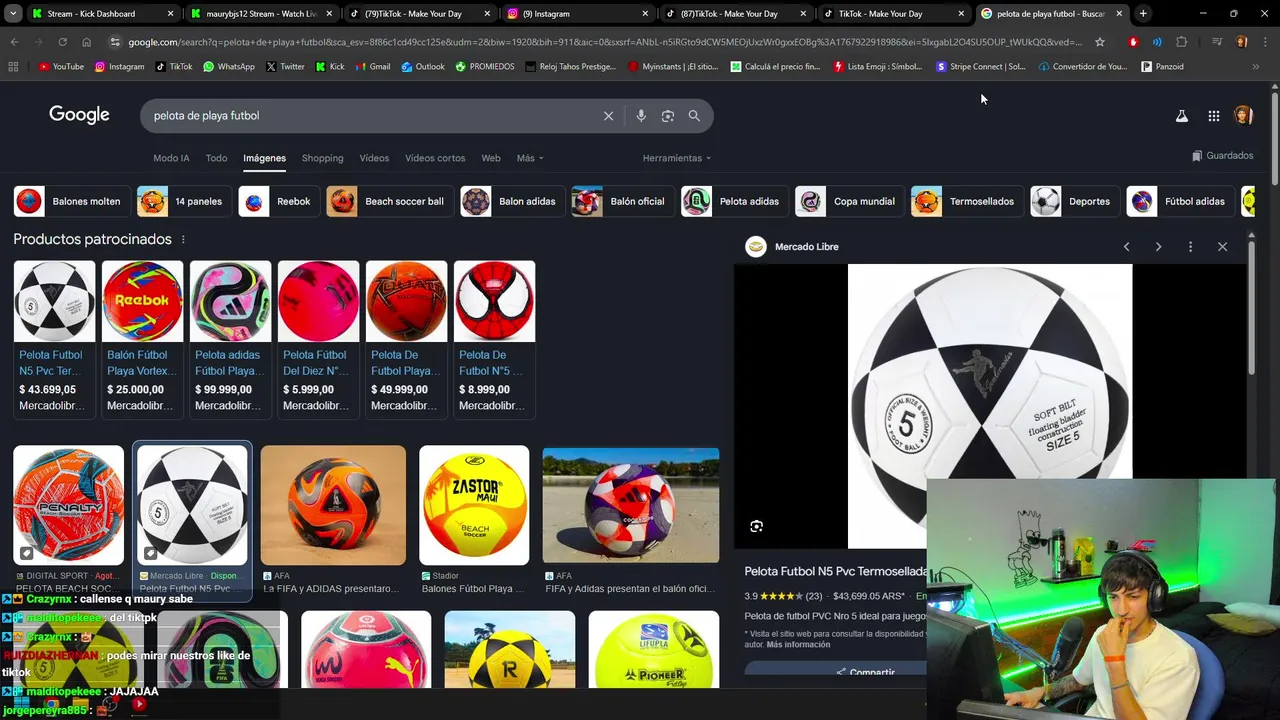This screenshot has height=720, width=1280.
Task: Open the Google apps grid
Action: 1214,116
